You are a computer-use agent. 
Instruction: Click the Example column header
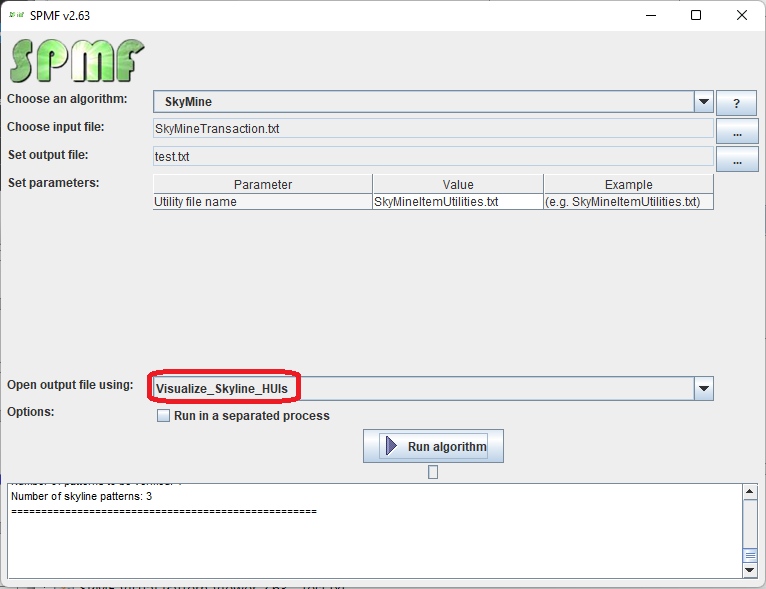(628, 184)
